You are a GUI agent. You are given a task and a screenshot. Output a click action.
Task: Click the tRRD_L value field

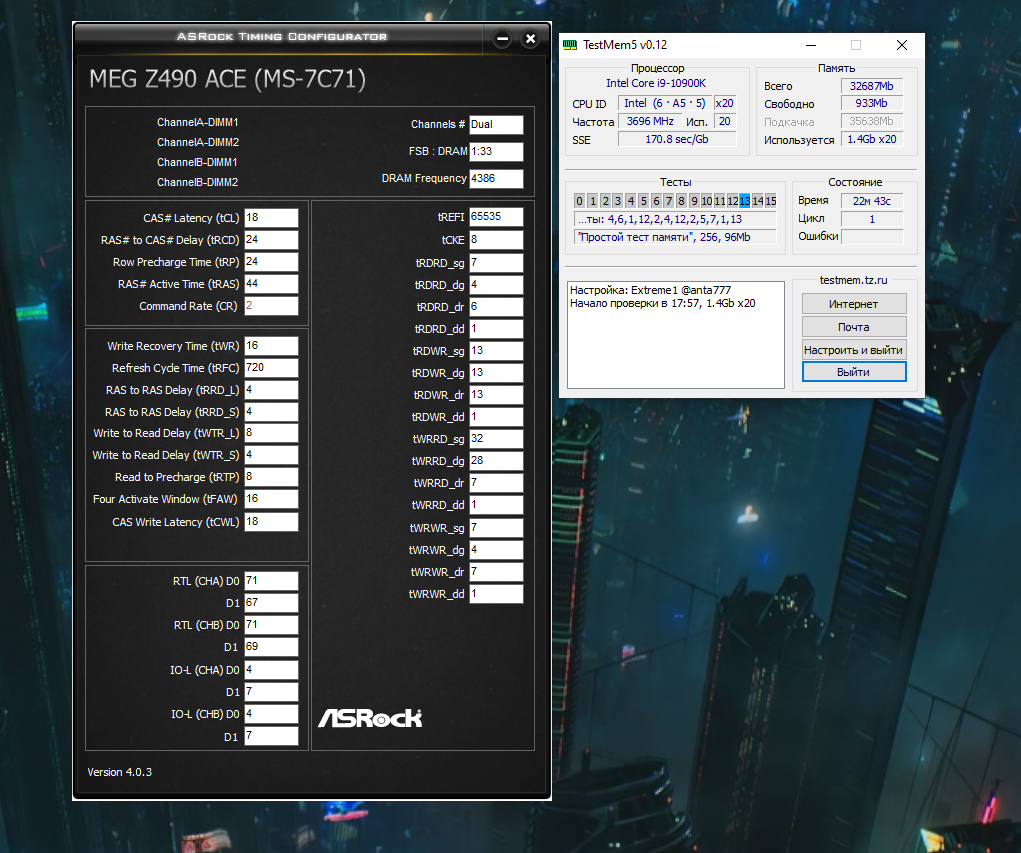click(x=272, y=390)
